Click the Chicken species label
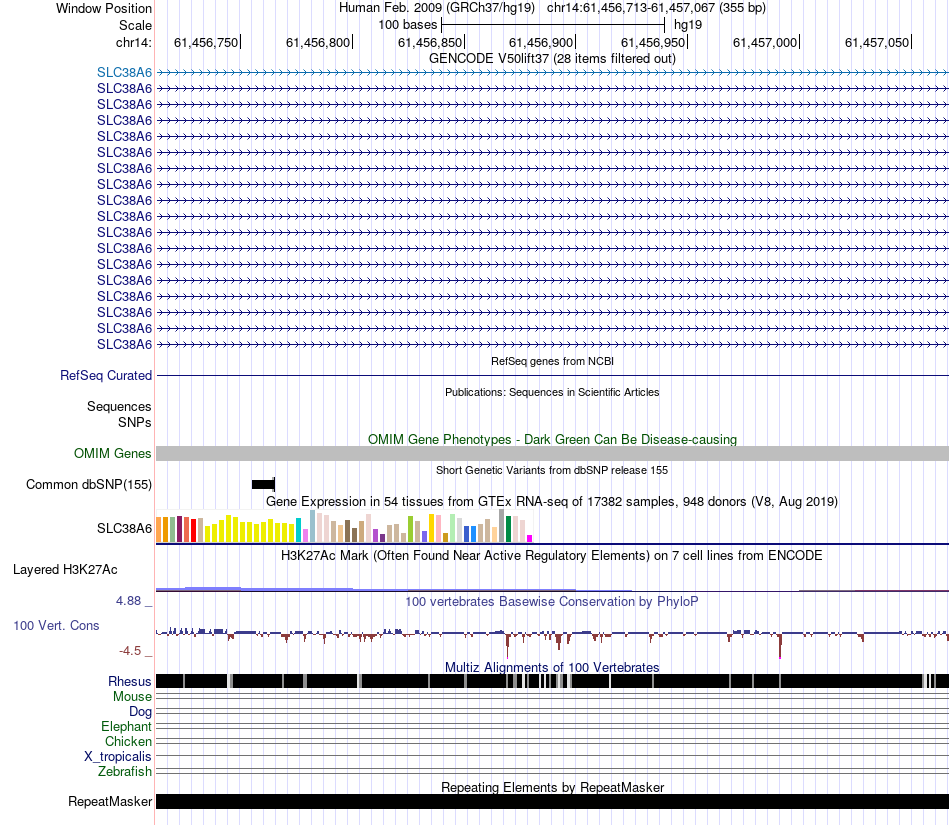950x825 pixels. point(128,741)
